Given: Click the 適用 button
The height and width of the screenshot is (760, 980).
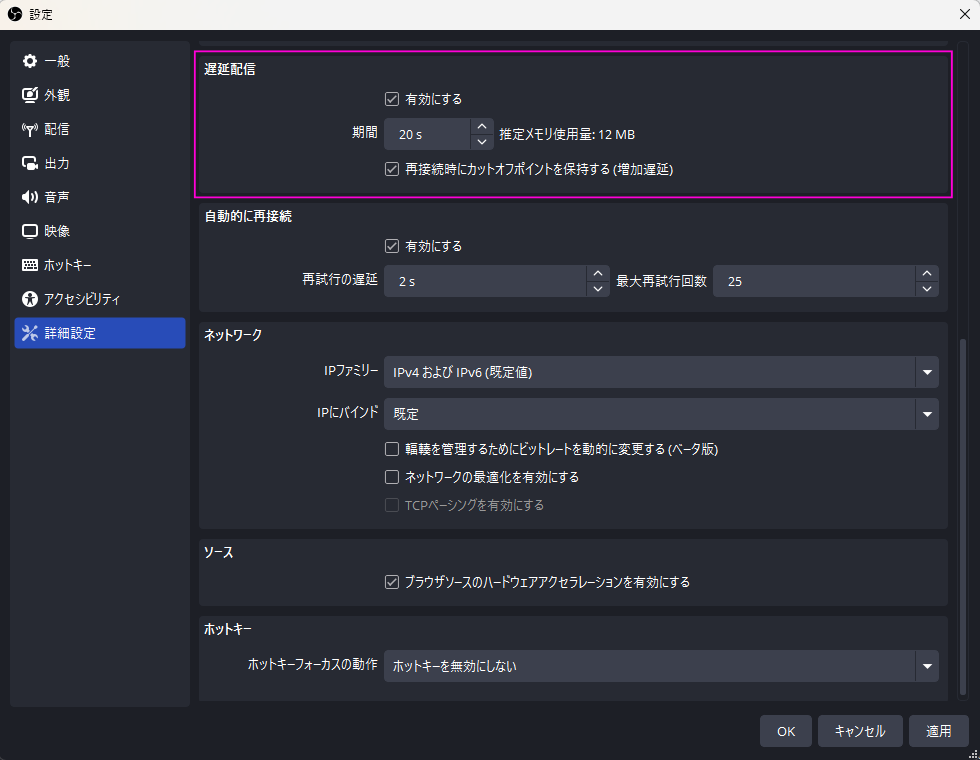Looking at the screenshot, I should click(x=938, y=731).
